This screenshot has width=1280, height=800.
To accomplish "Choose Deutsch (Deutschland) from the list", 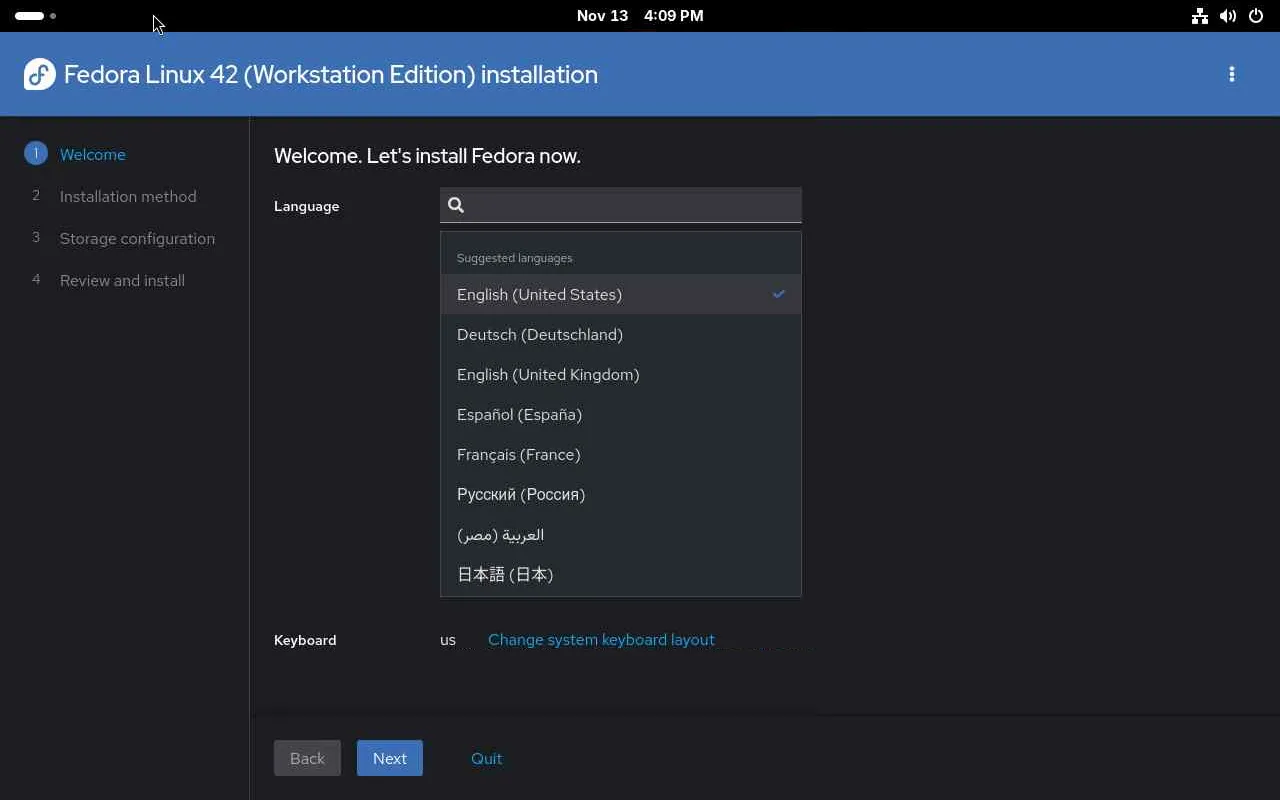I will (x=621, y=334).
